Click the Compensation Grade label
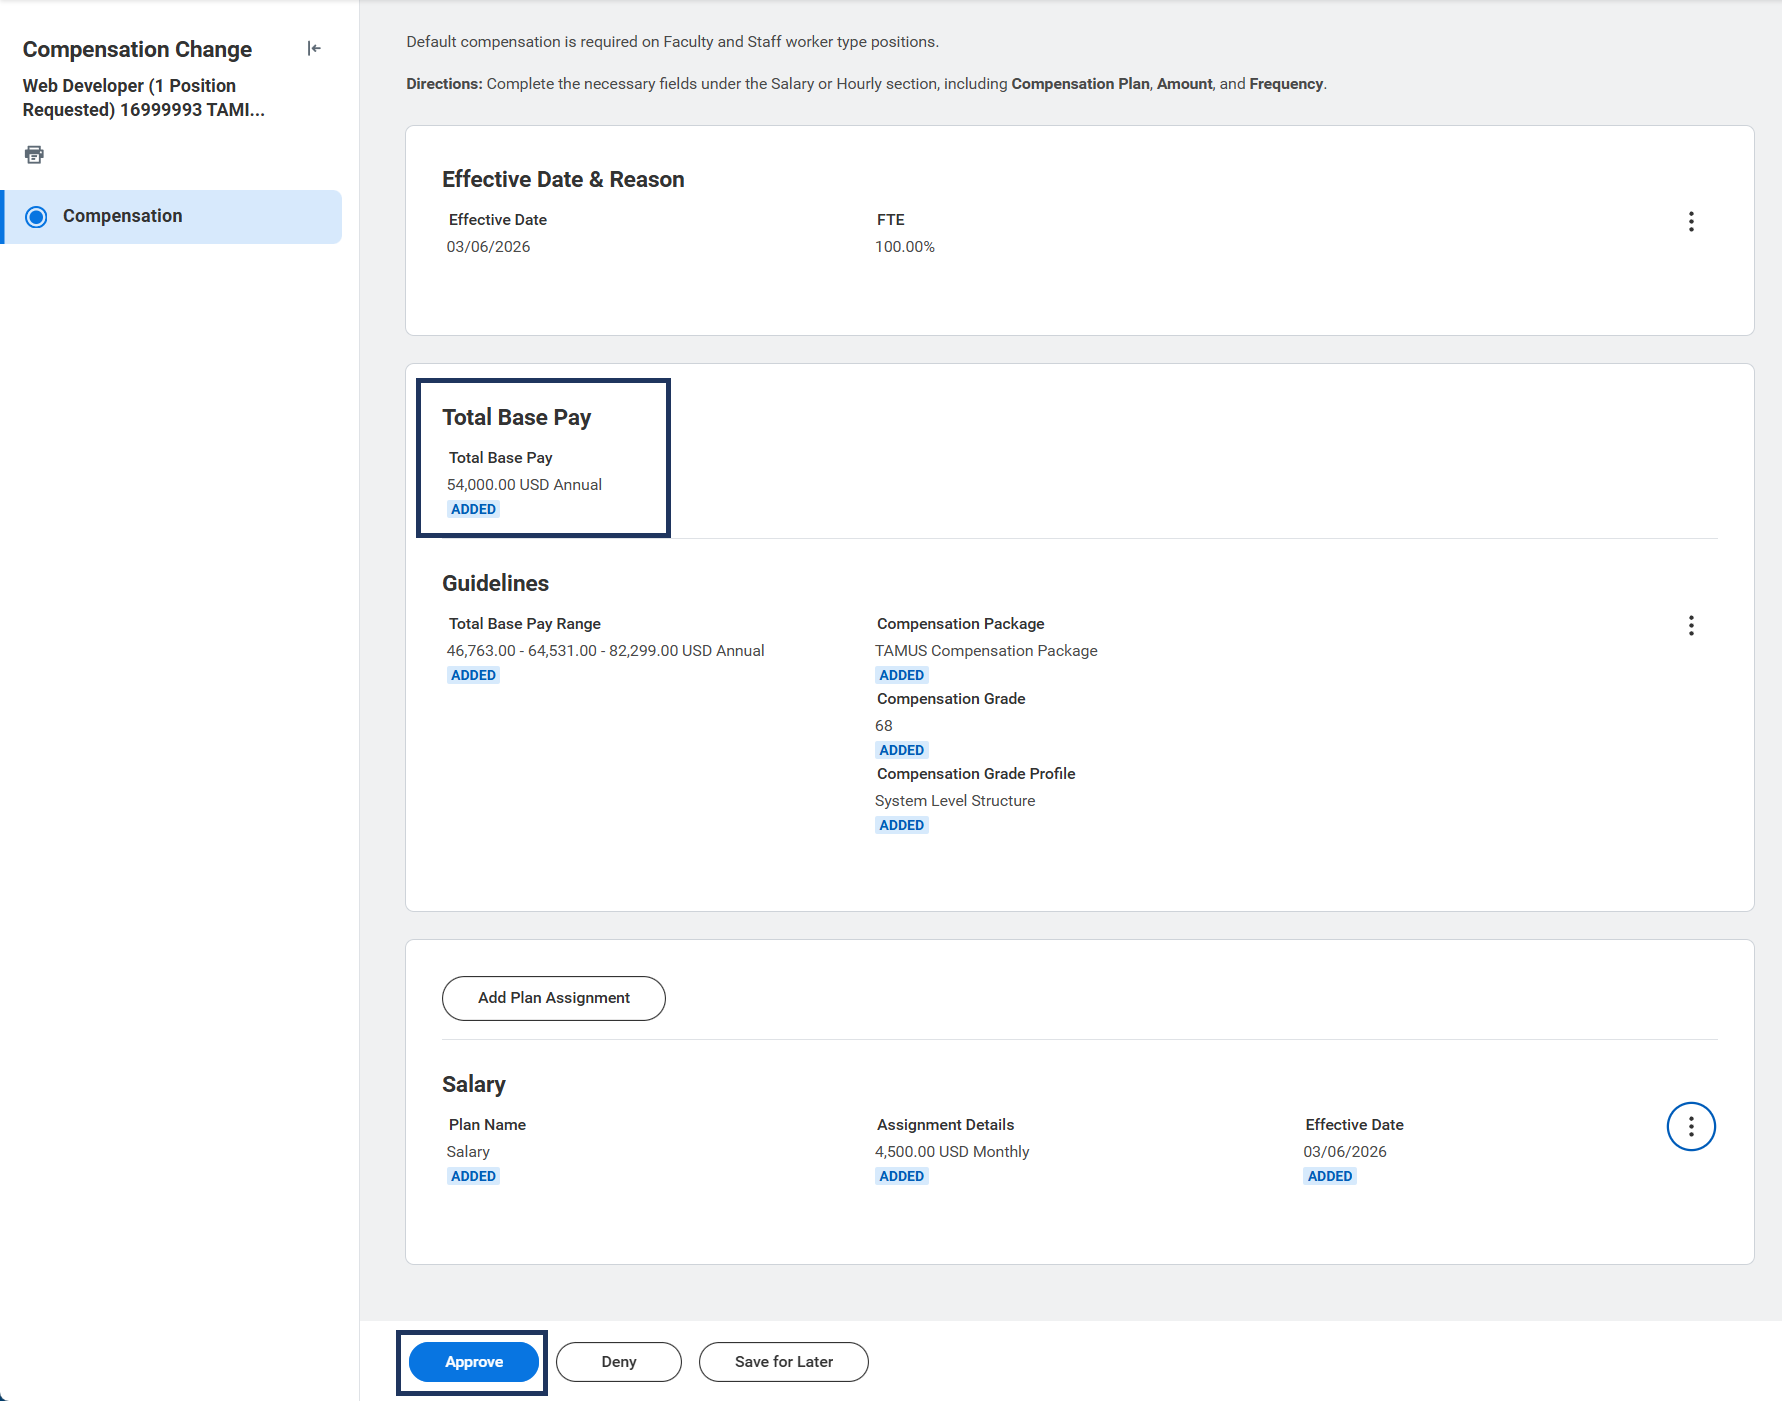The width and height of the screenshot is (1782, 1401). pyautogui.click(x=951, y=699)
